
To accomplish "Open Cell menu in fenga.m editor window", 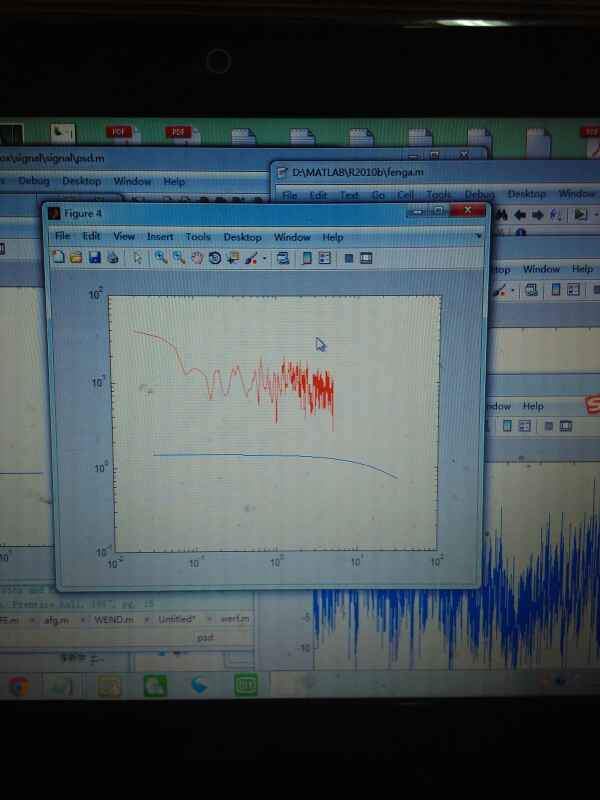I will tap(406, 195).
